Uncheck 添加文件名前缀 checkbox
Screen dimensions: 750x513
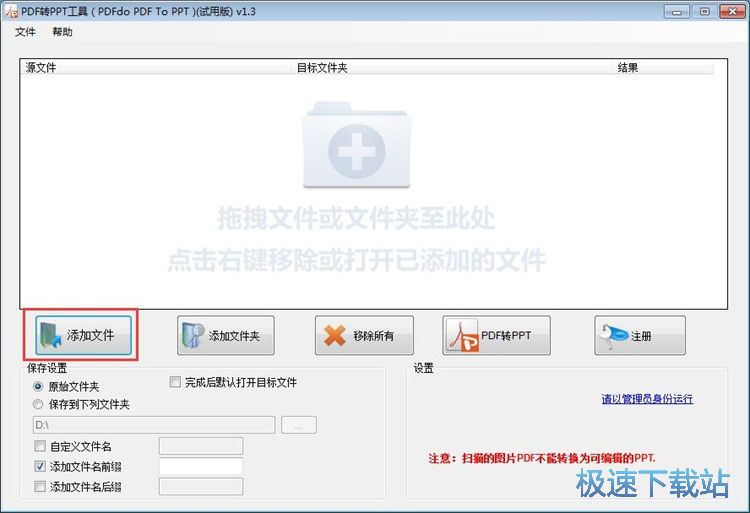point(40,466)
